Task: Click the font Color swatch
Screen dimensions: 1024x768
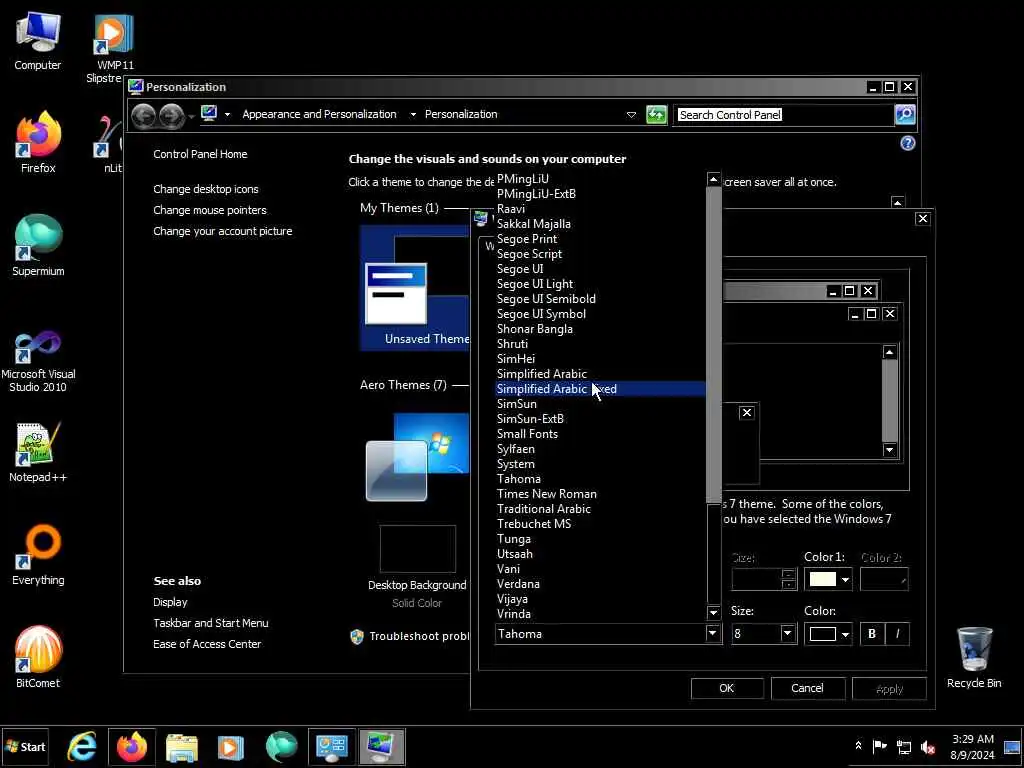Action: pyautogui.click(x=822, y=634)
